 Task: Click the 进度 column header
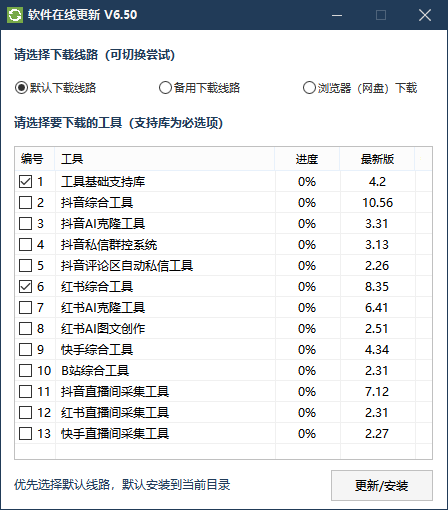click(307, 159)
